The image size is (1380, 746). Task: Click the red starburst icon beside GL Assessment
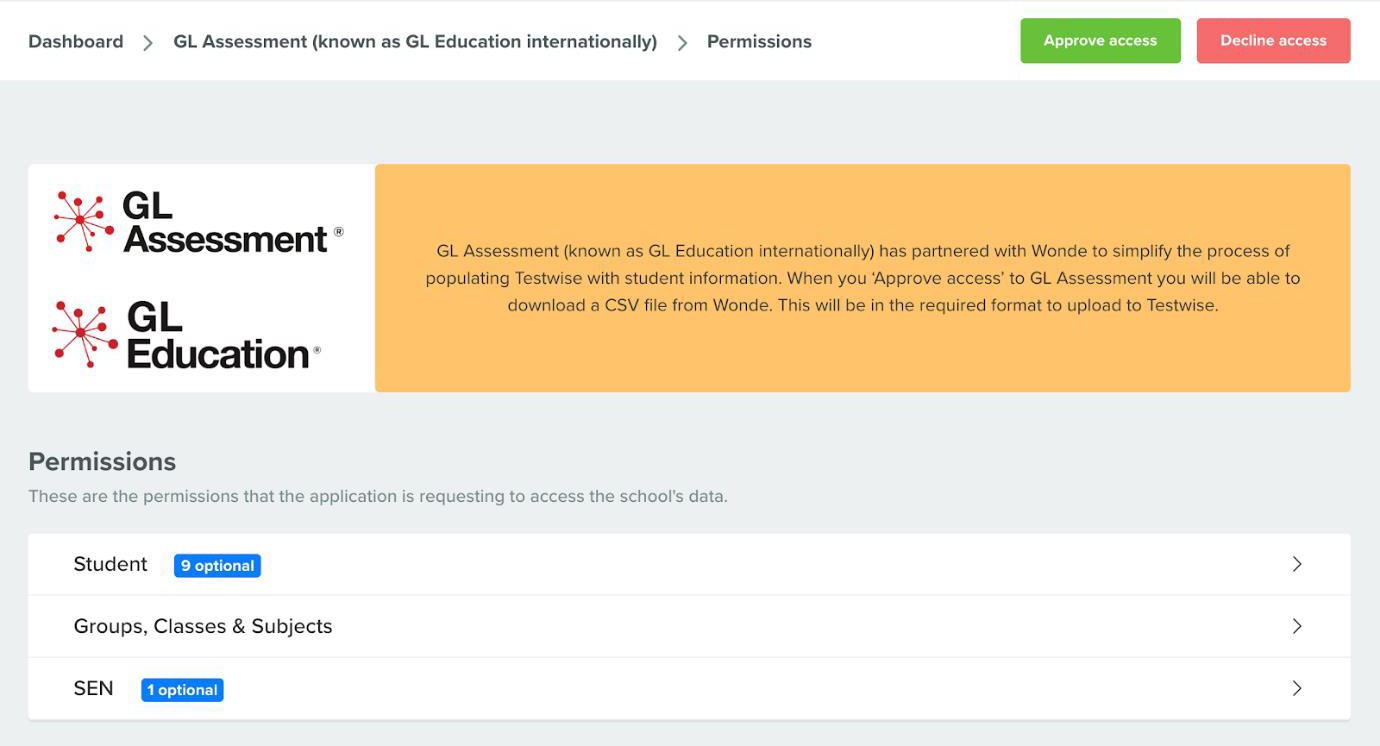coord(83,221)
